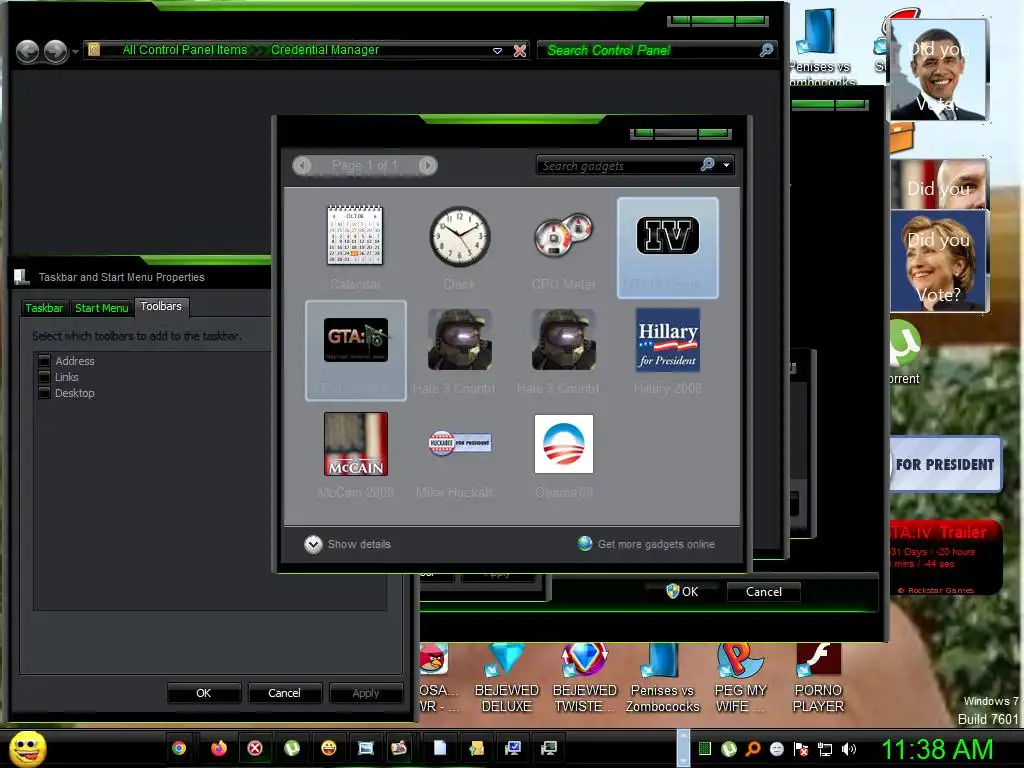Open Bejeweled Deluxe desktop shortcut
1024x768 pixels.
click(x=507, y=678)
